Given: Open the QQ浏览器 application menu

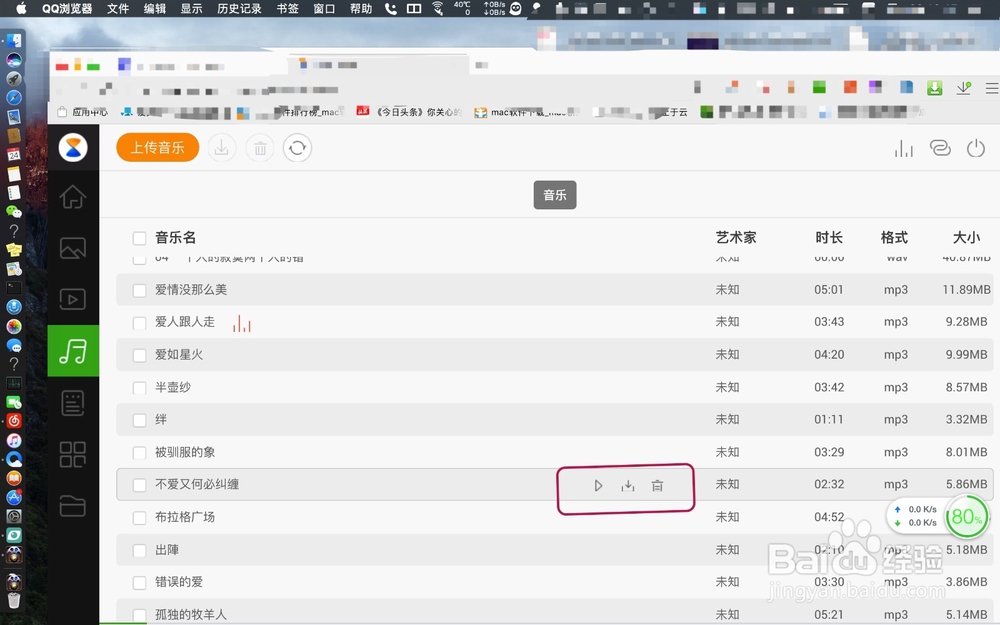Looking at the screenshot, I should click(x=67, y=8).
